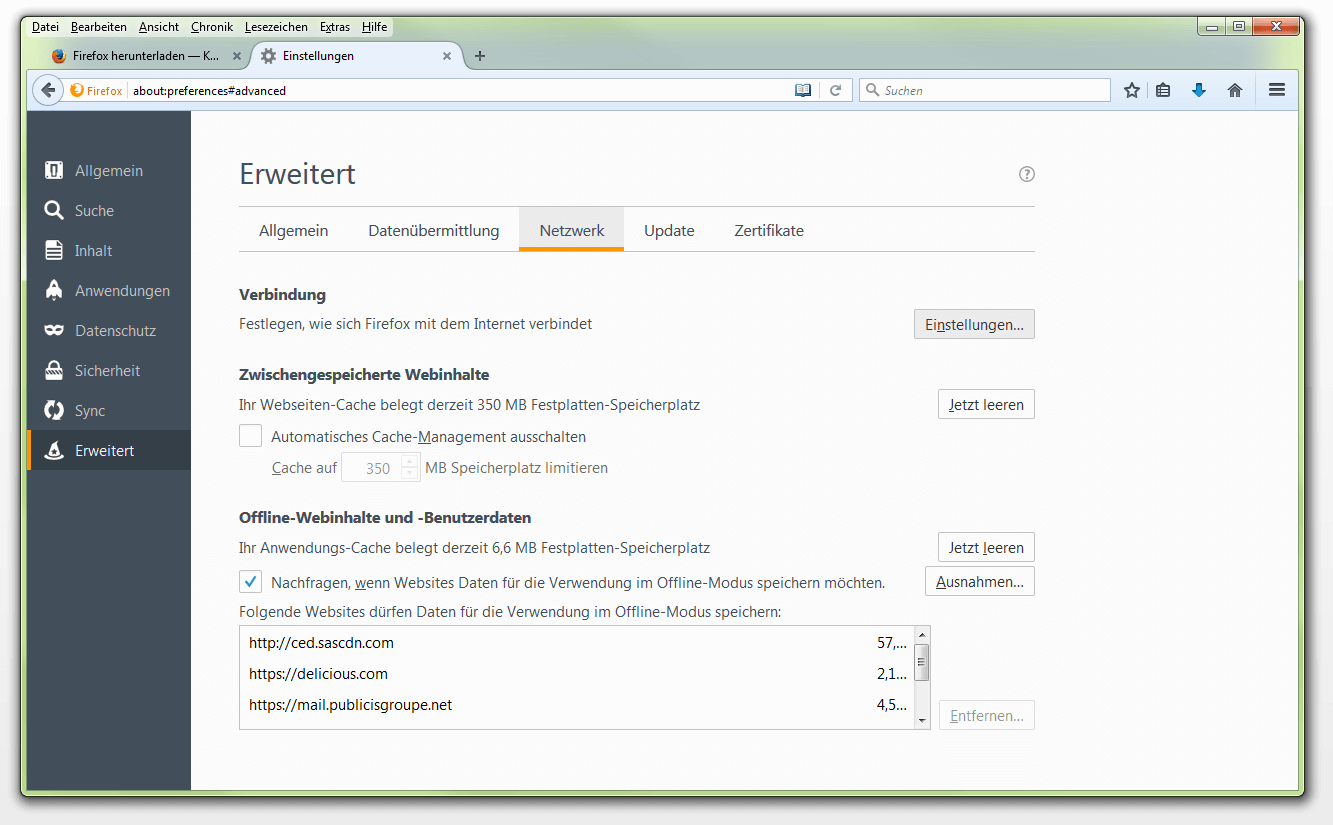This screenshot has width=1333, height=825.
Task: Open Datenschutz settings in sidebar
Action: (109, 331)
